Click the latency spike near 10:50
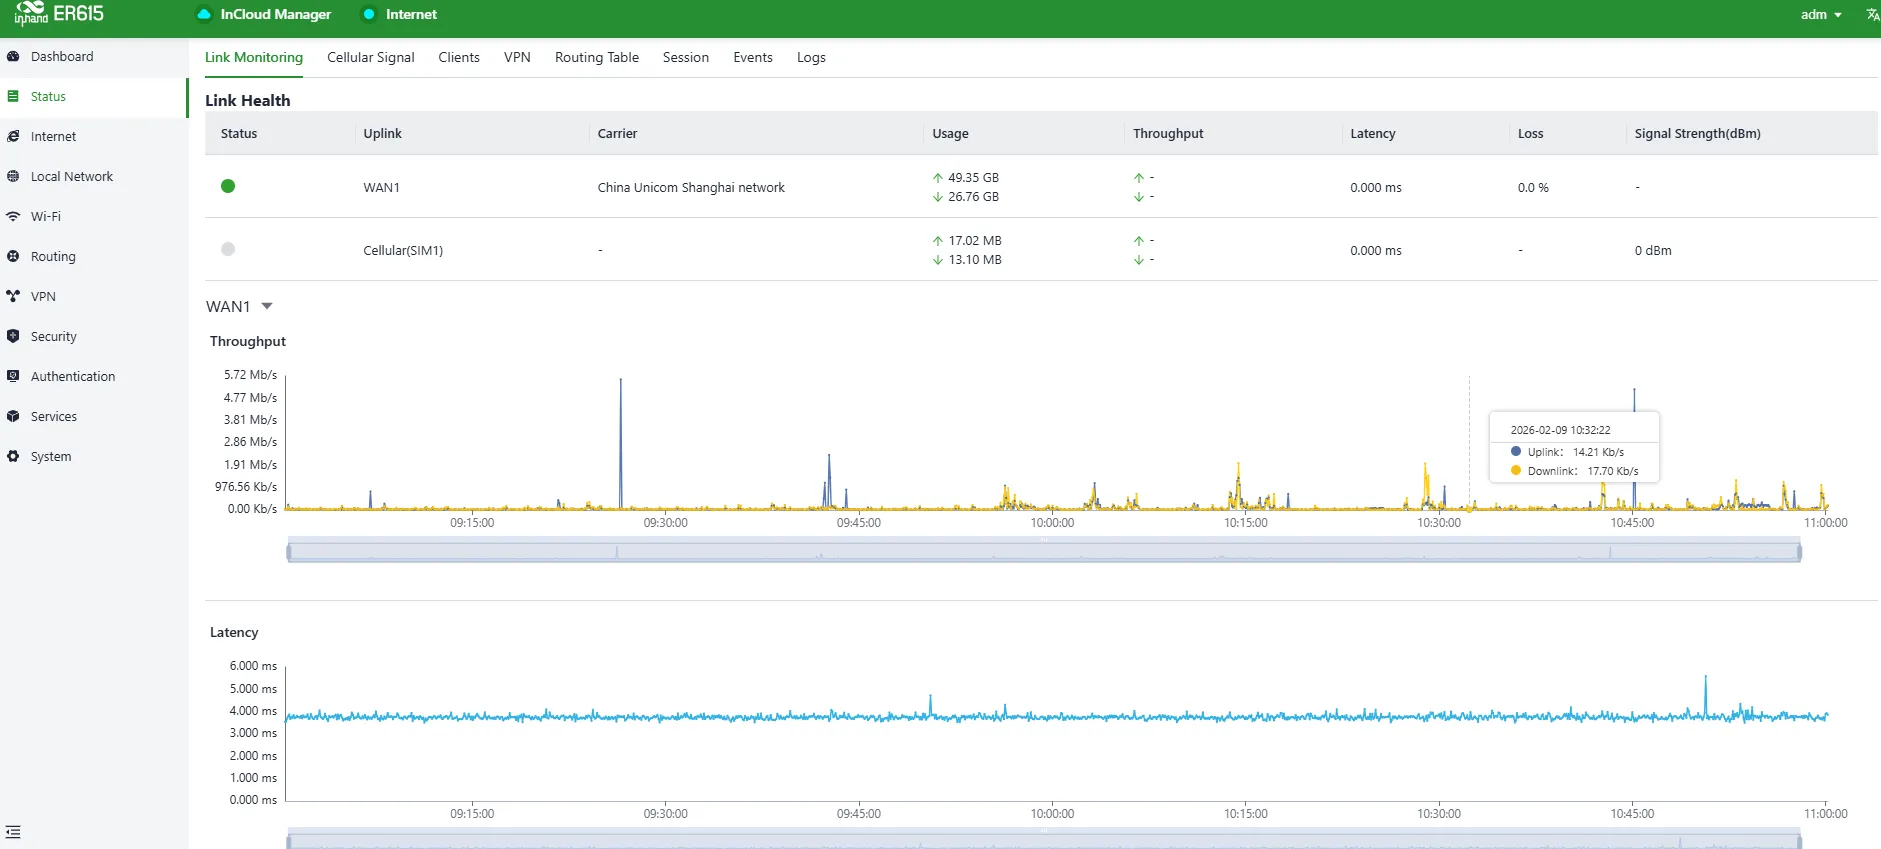The width and height of the screenshot is (1881, 849). 1706,695
